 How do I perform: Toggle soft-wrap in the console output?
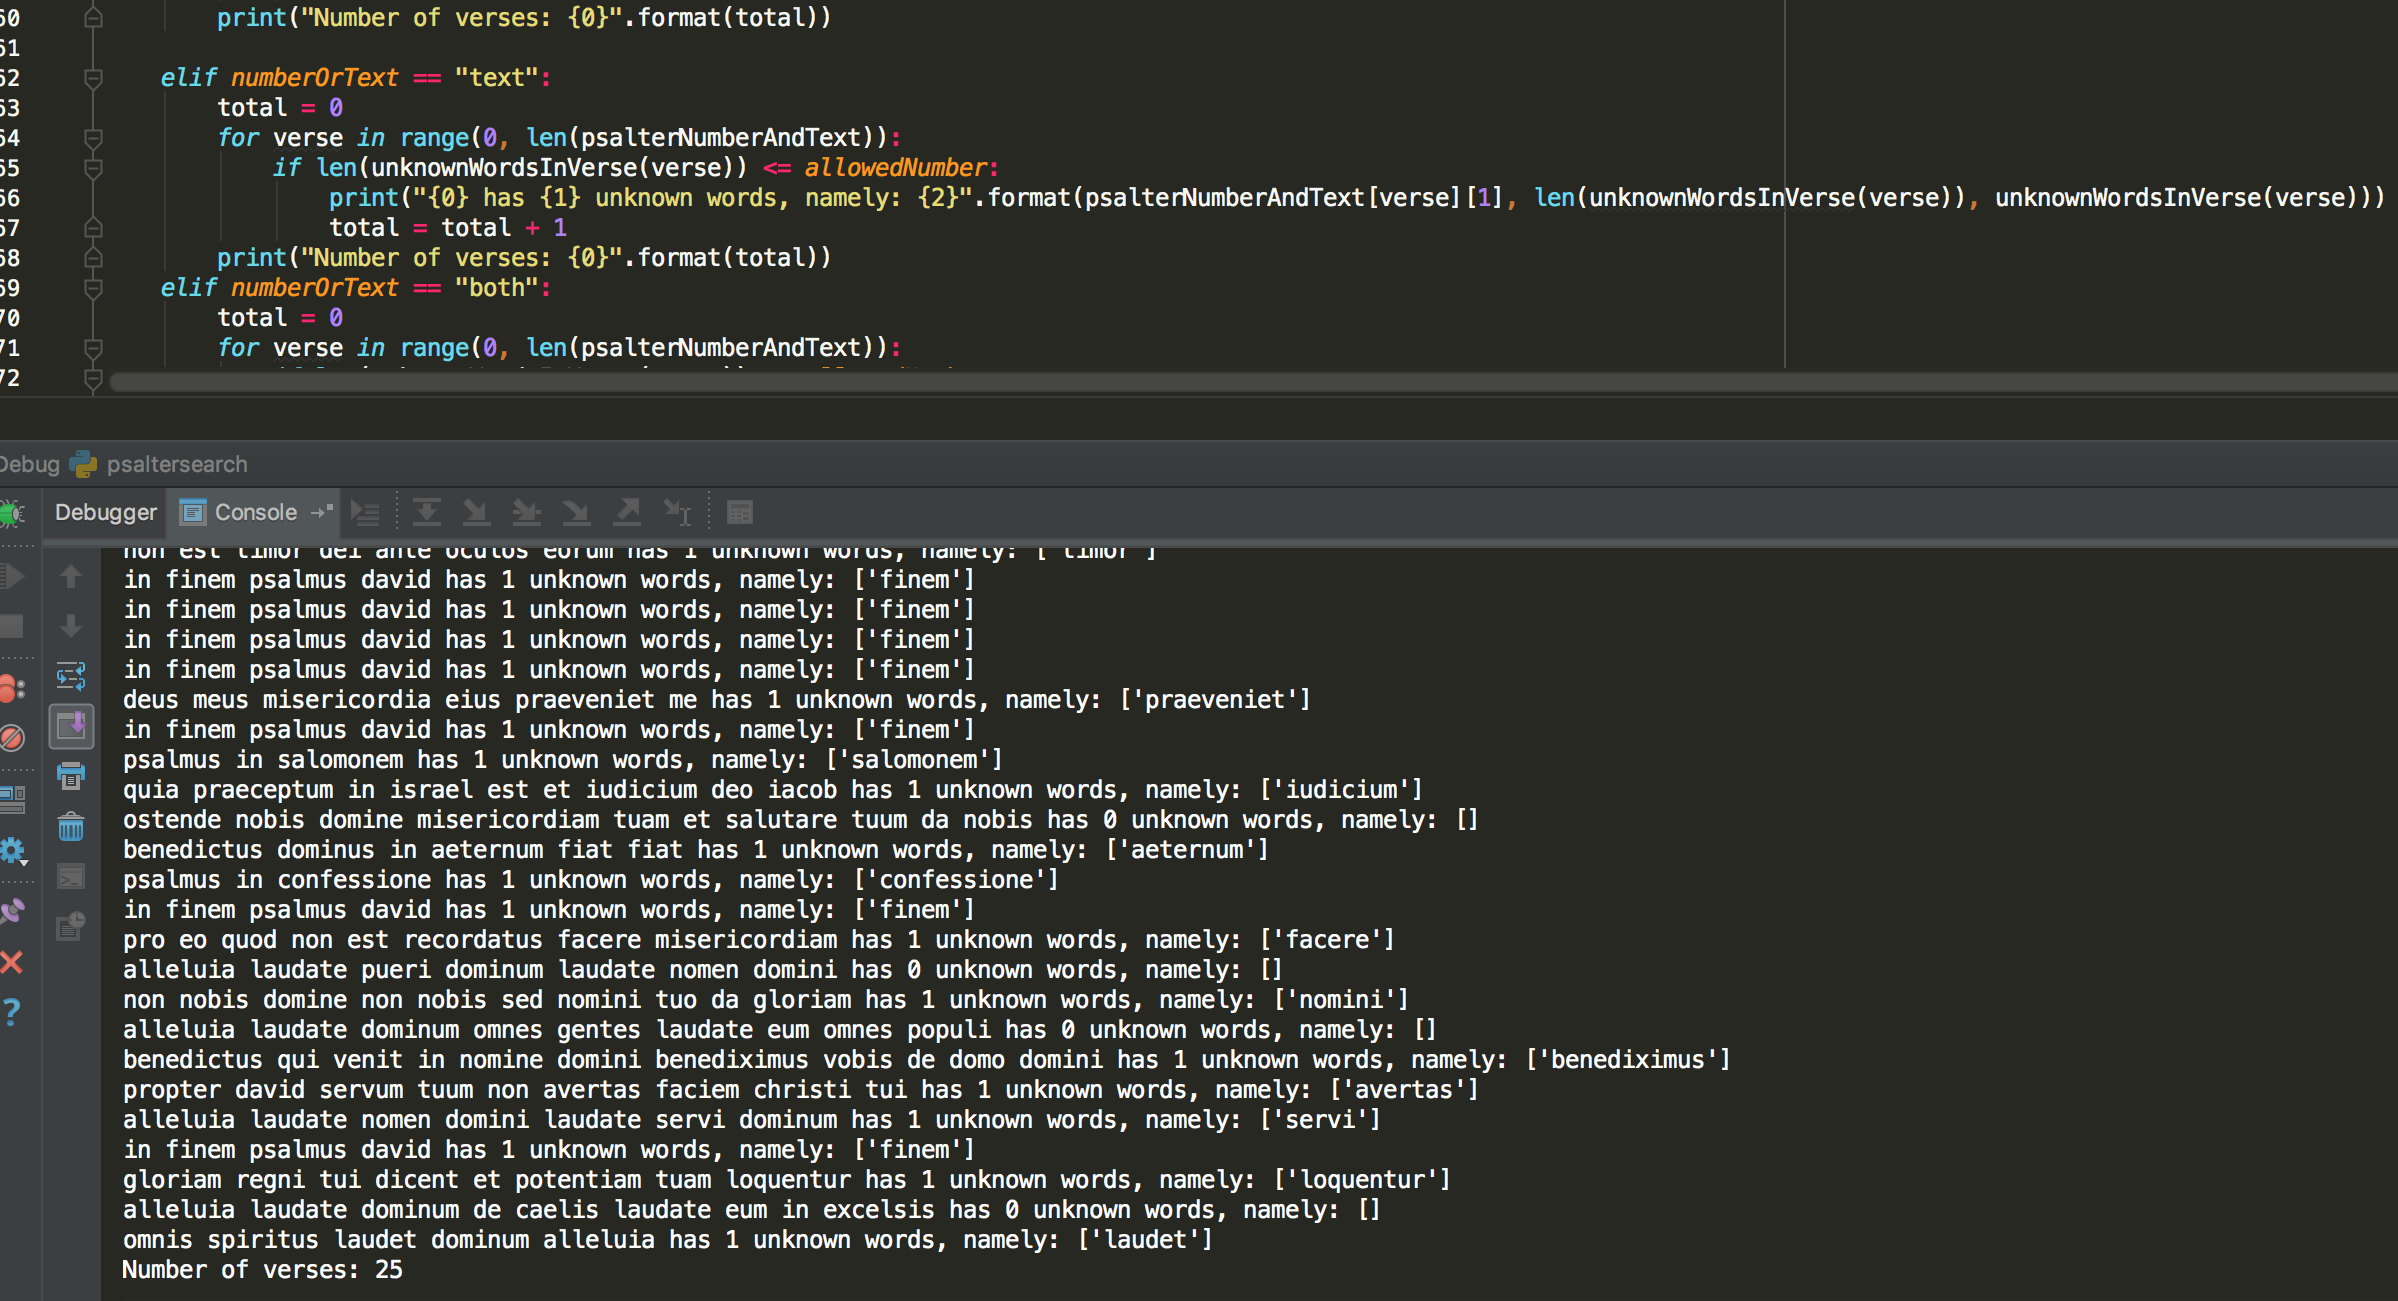pos(71,676)
